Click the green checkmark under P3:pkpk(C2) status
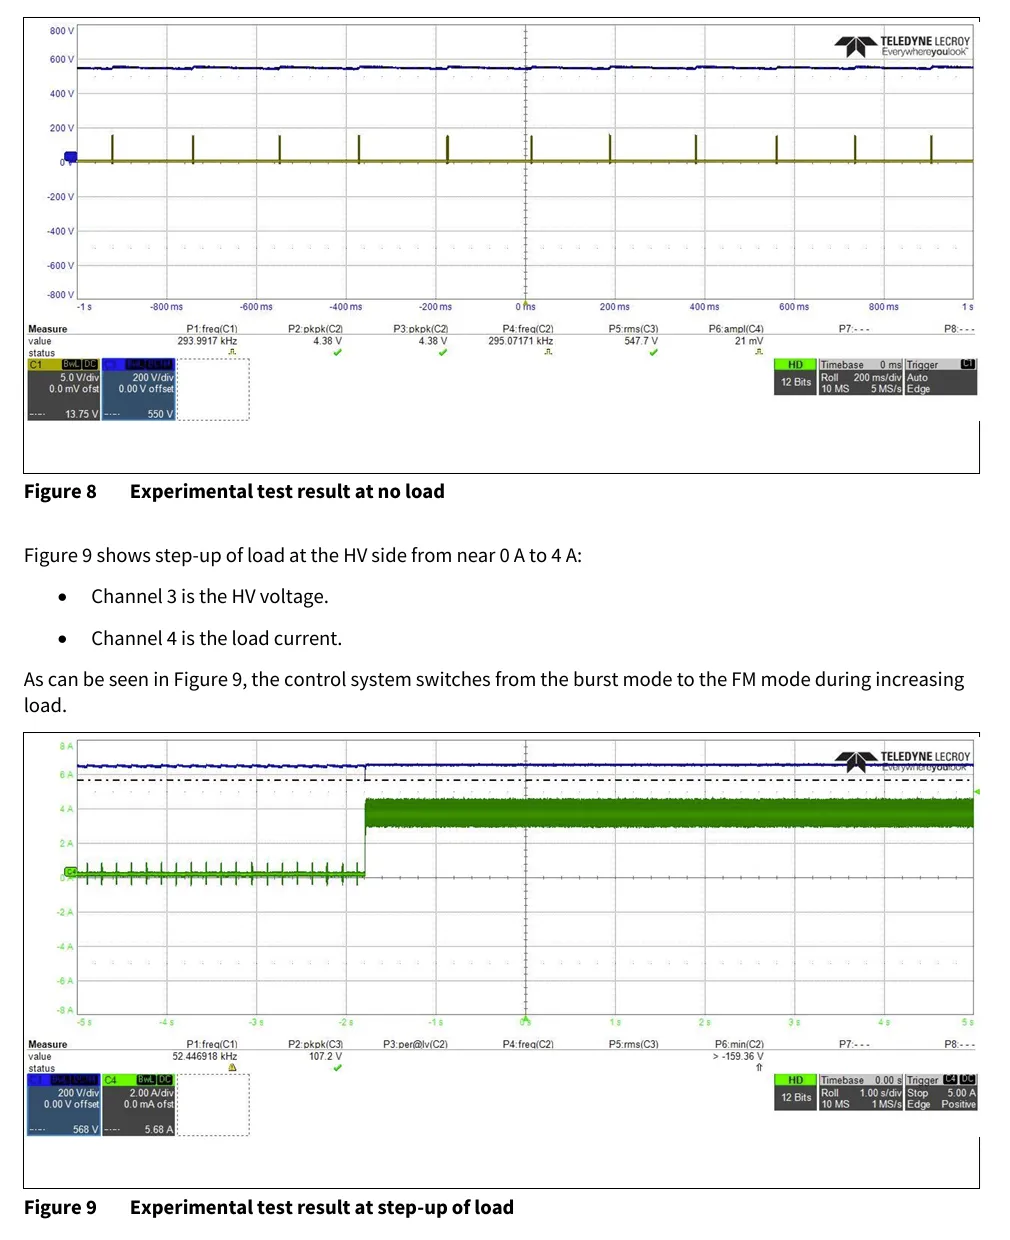The image size is (1010, 1240). click(x=443, y=353)
